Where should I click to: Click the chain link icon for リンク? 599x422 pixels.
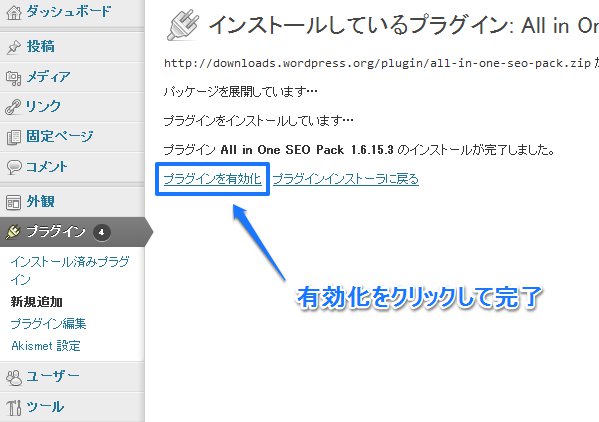(x=13, y=107)
